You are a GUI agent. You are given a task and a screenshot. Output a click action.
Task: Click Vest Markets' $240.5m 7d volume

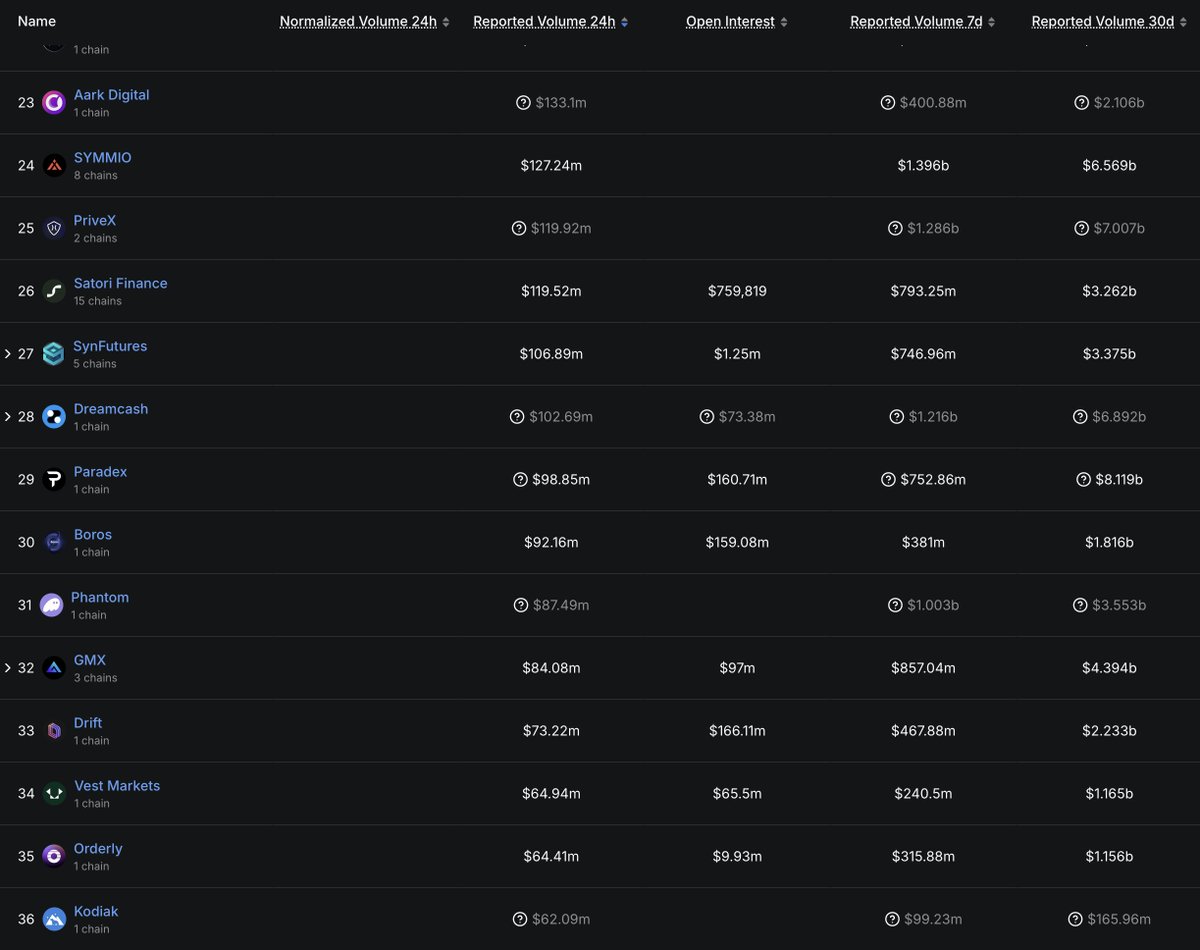coord(923,794)
